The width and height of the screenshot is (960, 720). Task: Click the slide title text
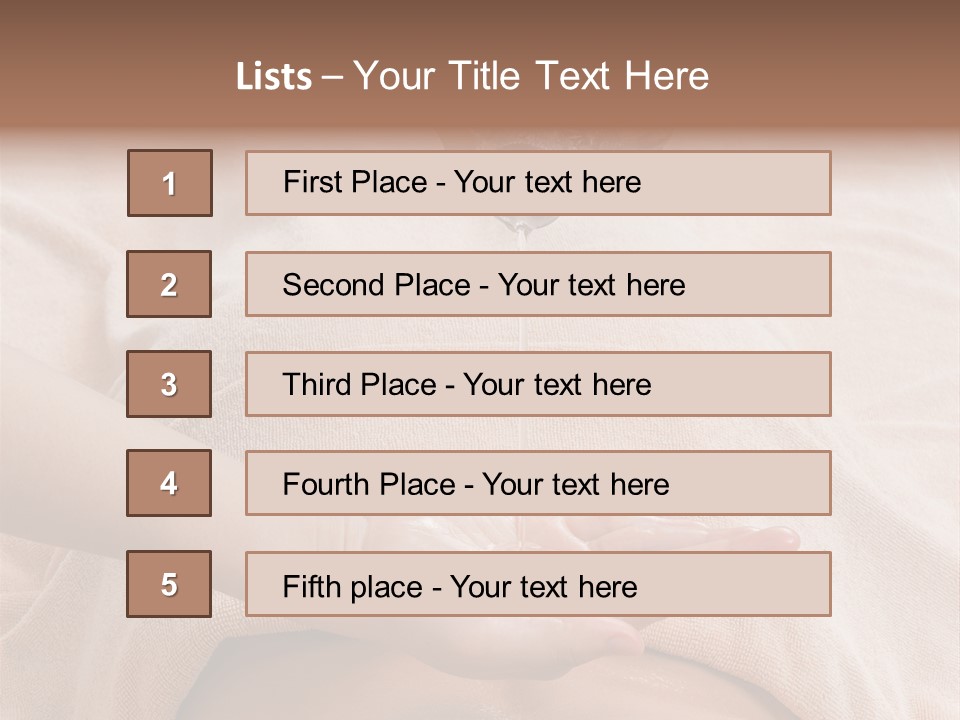pos(472,76)
